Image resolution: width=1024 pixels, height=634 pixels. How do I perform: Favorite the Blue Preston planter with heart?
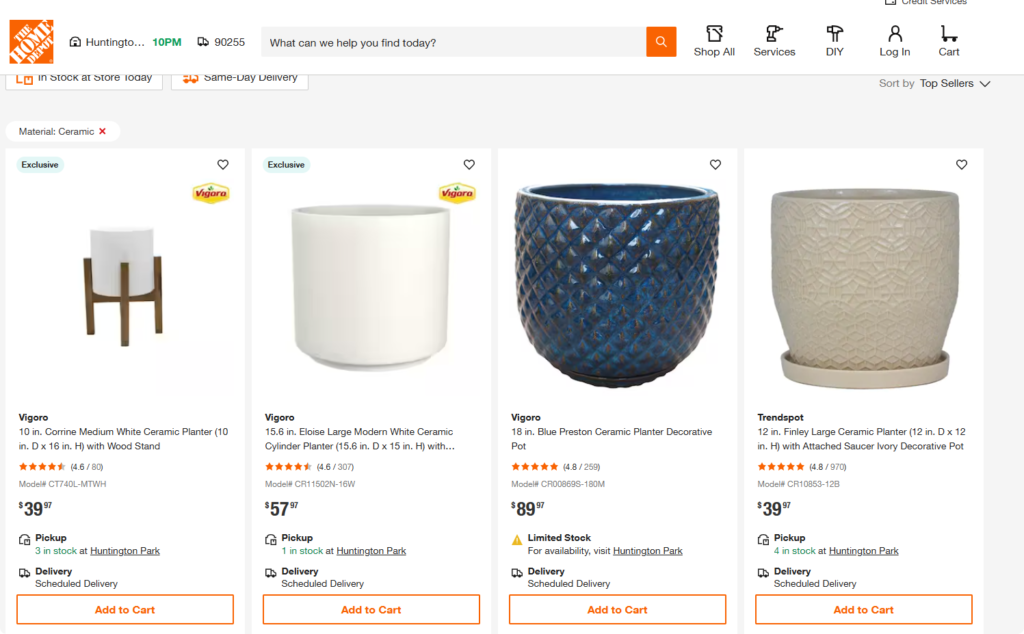coord(715,165)
